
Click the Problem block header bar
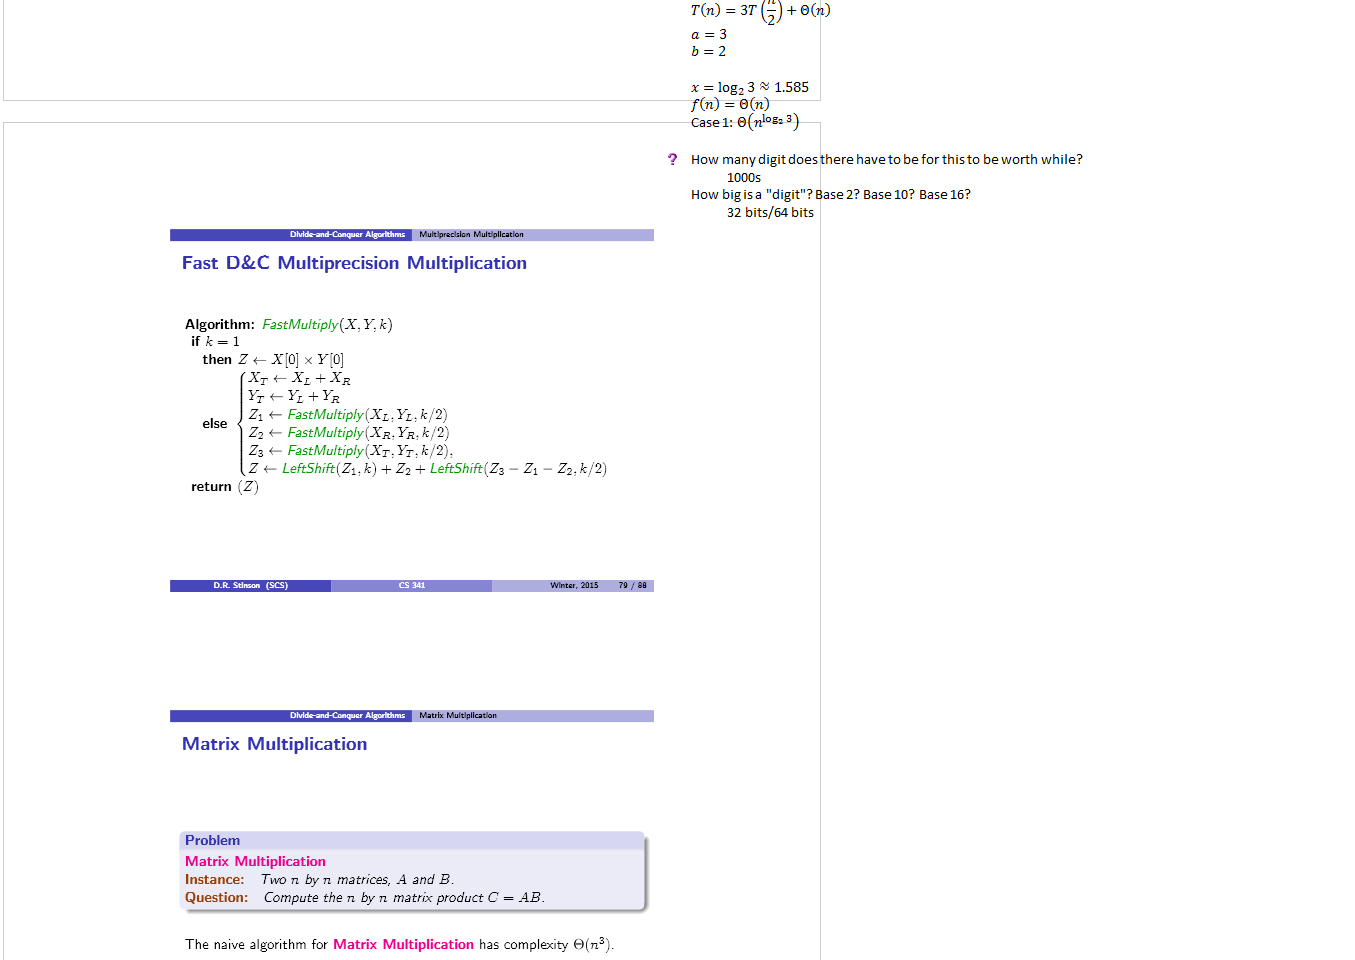[x=412, y=841]
